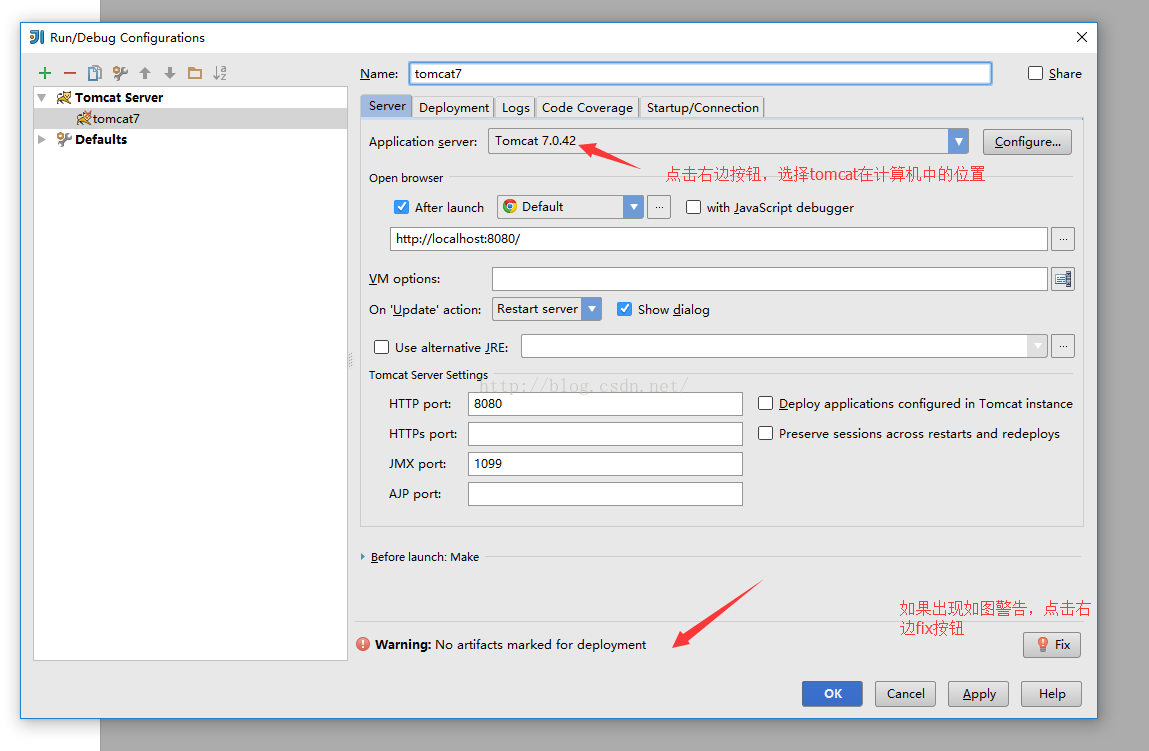
Task: Open Application server dropdown
Action: click(958, 141)
